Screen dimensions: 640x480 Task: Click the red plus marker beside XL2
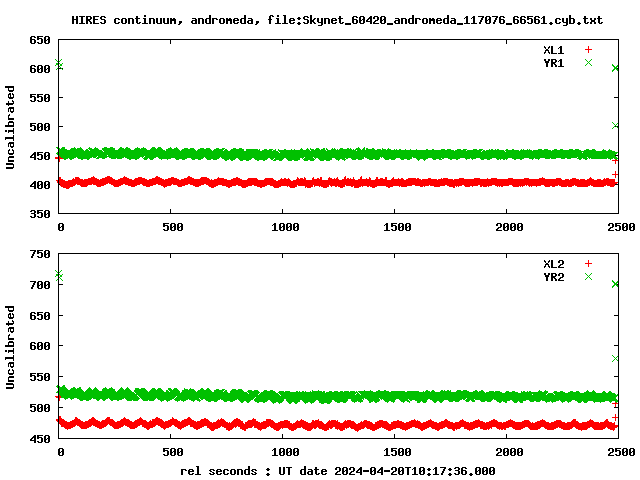pyautogui.click(x=588, y=264)
